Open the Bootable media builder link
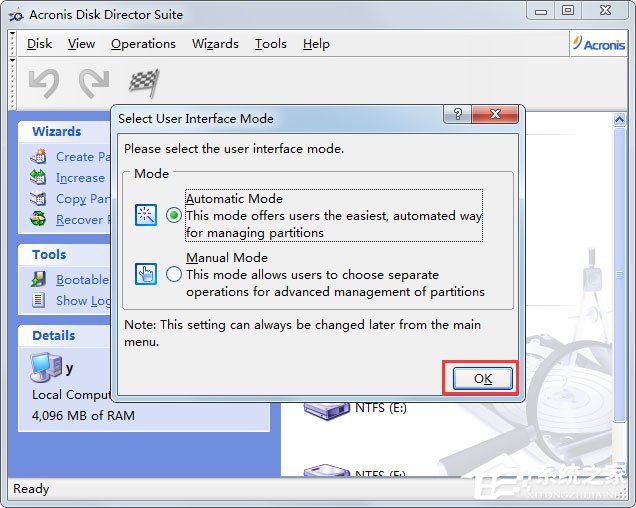This screenshot has height=508, width=636. [x=83, y=280]
